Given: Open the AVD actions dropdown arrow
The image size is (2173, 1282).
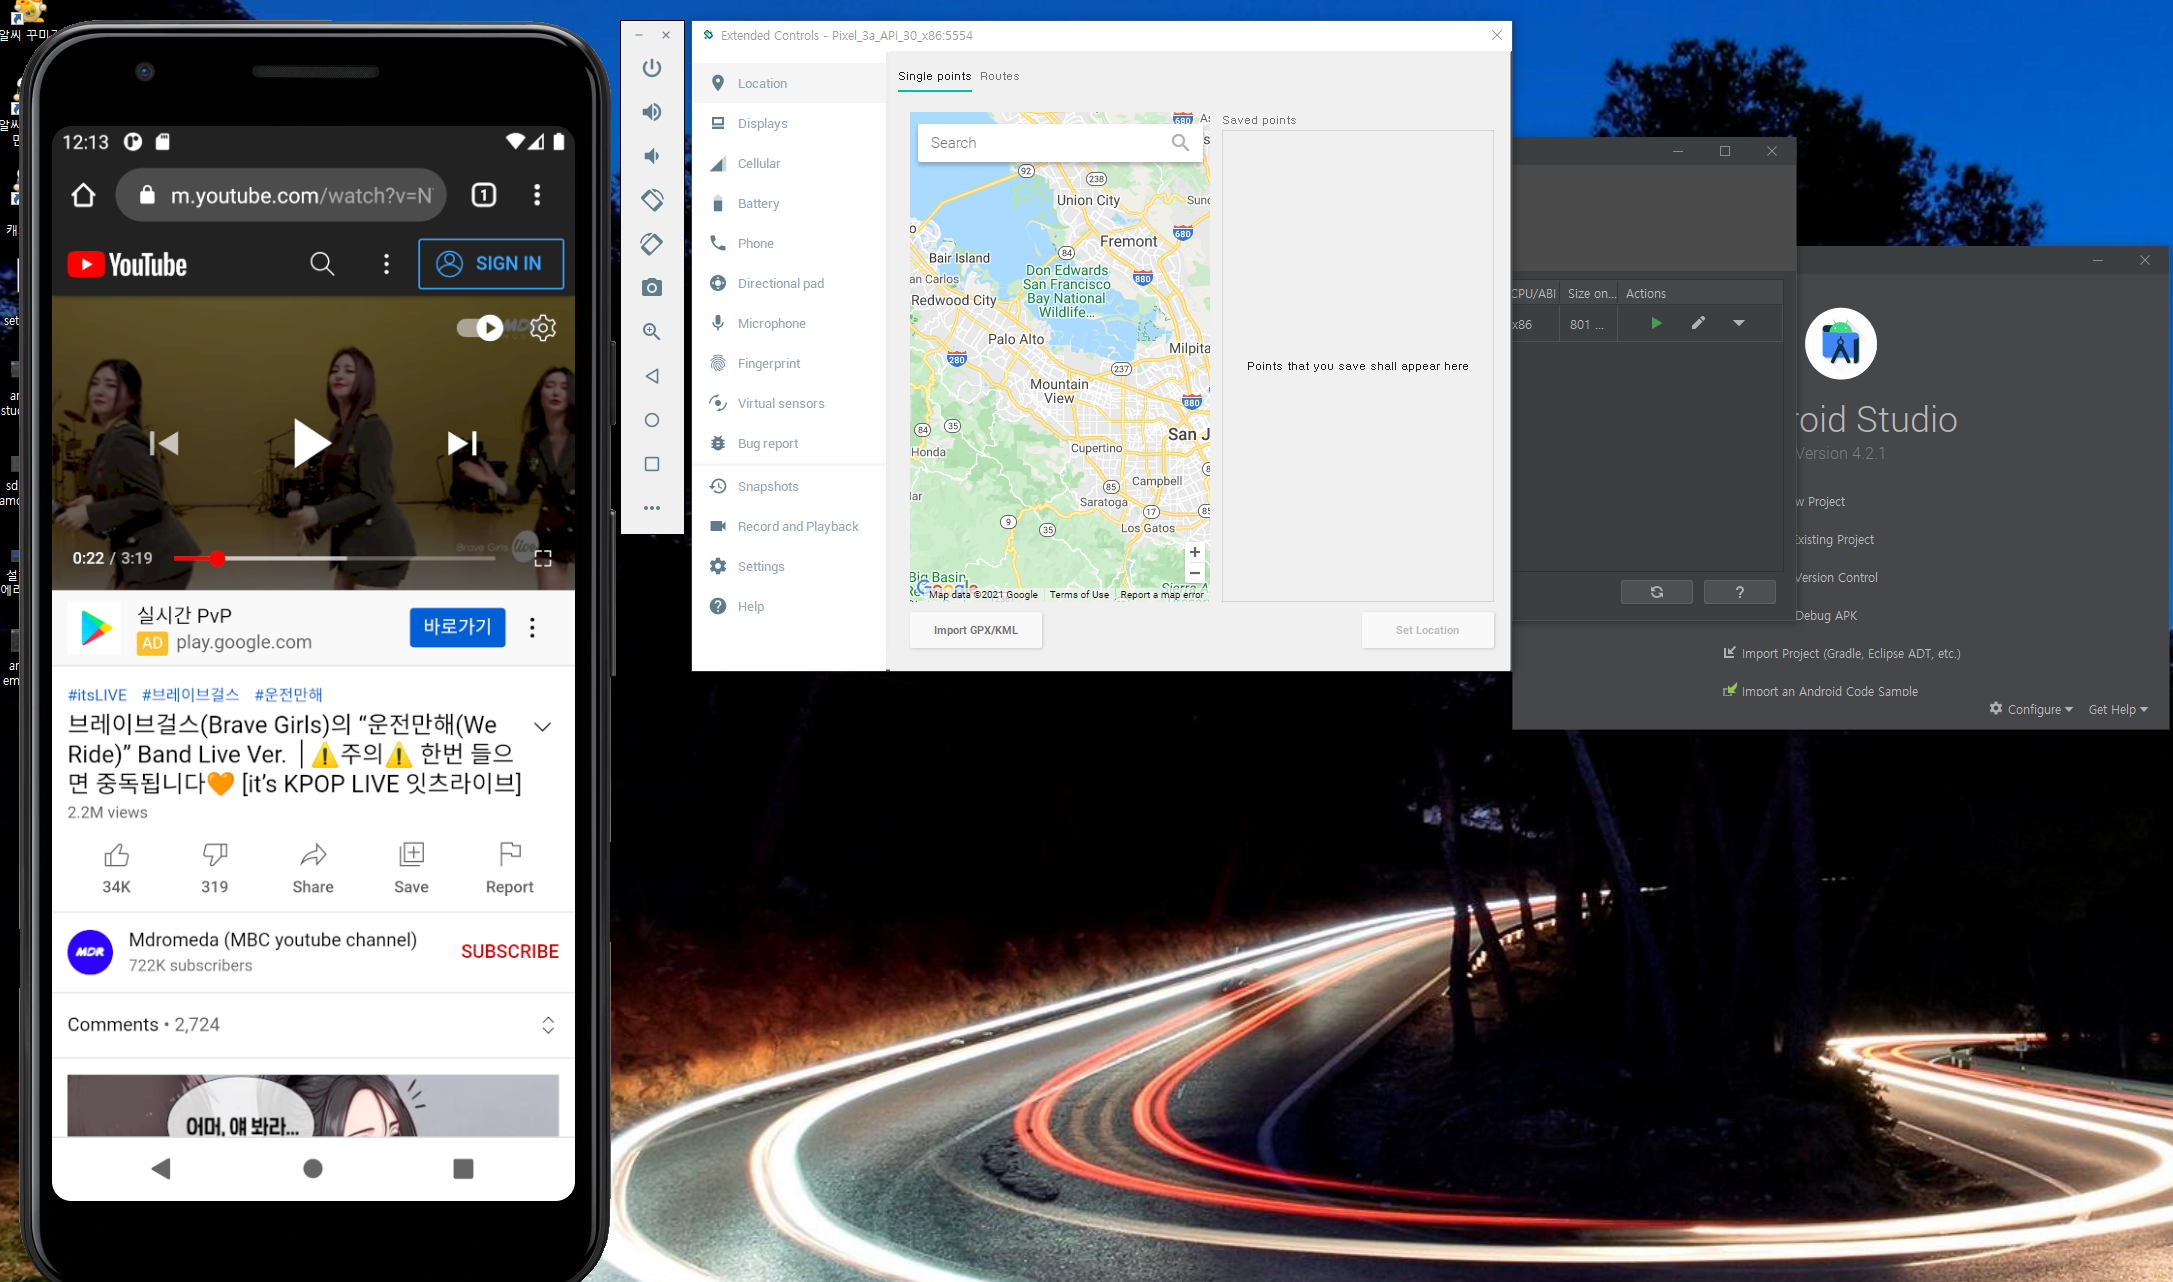Looking at the screenshot, I should click(1739, 323).
